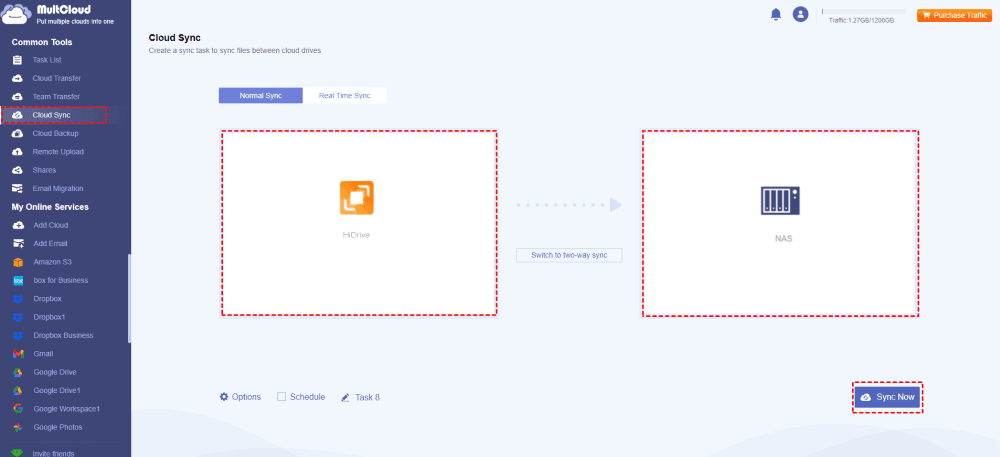
Task: Click the Invite friends icon
Action: [18, 453]
